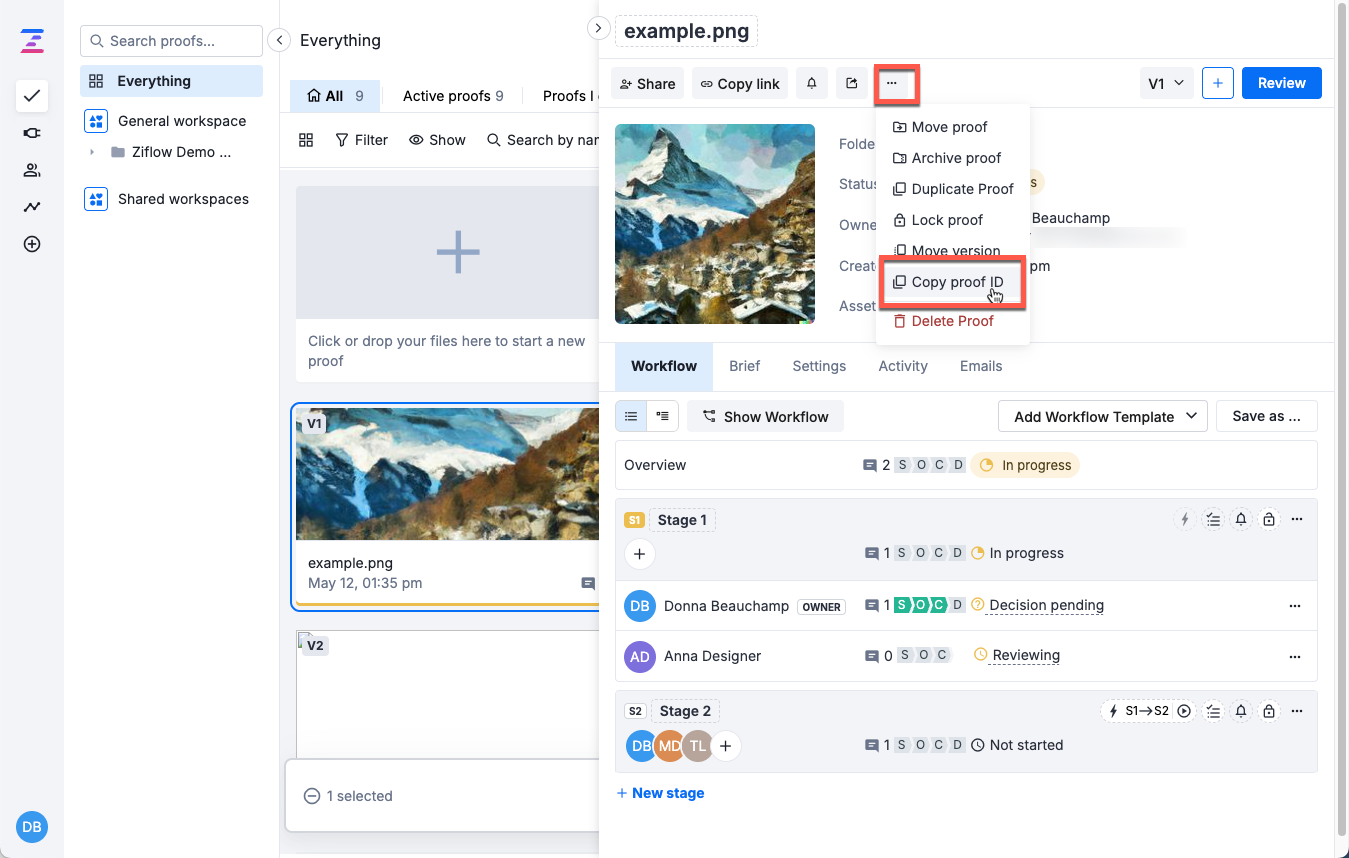The image size is (1349, 858).
Task: Switch to the Brief tab
Action: point(745,366)
